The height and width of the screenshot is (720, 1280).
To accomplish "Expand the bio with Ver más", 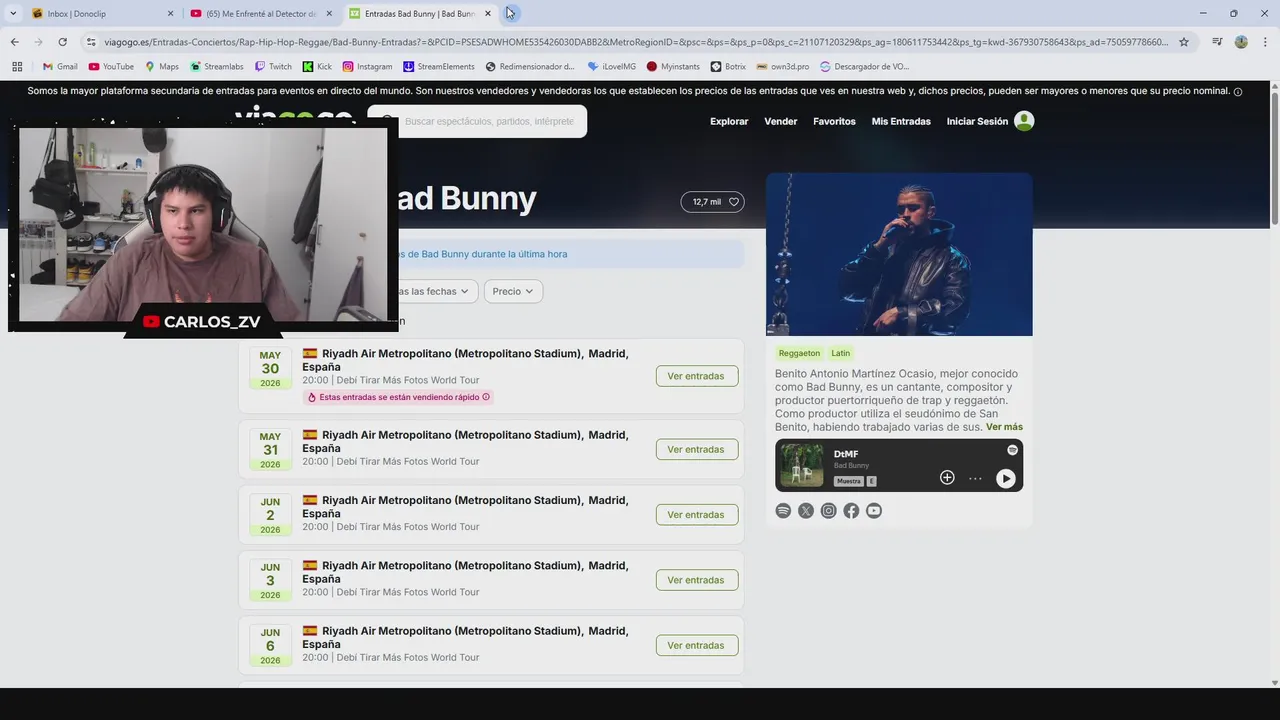I will (x=1004, y=427).
